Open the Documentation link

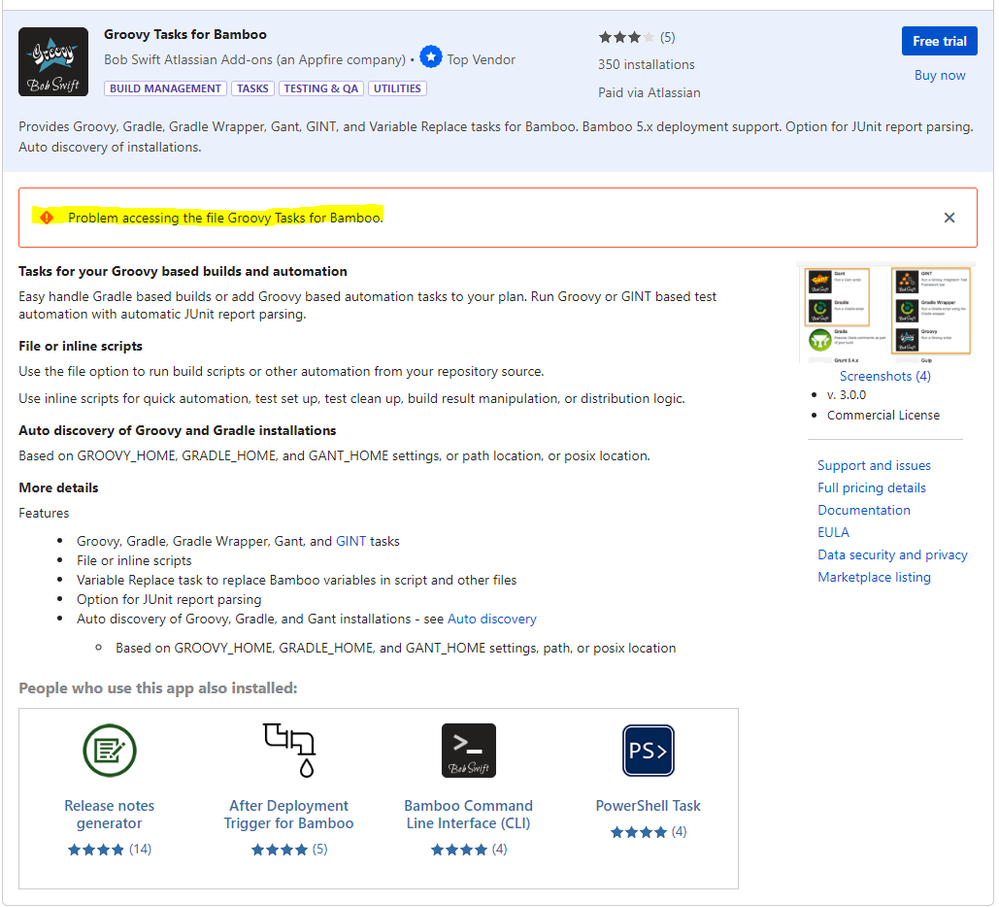coord(864,510)
